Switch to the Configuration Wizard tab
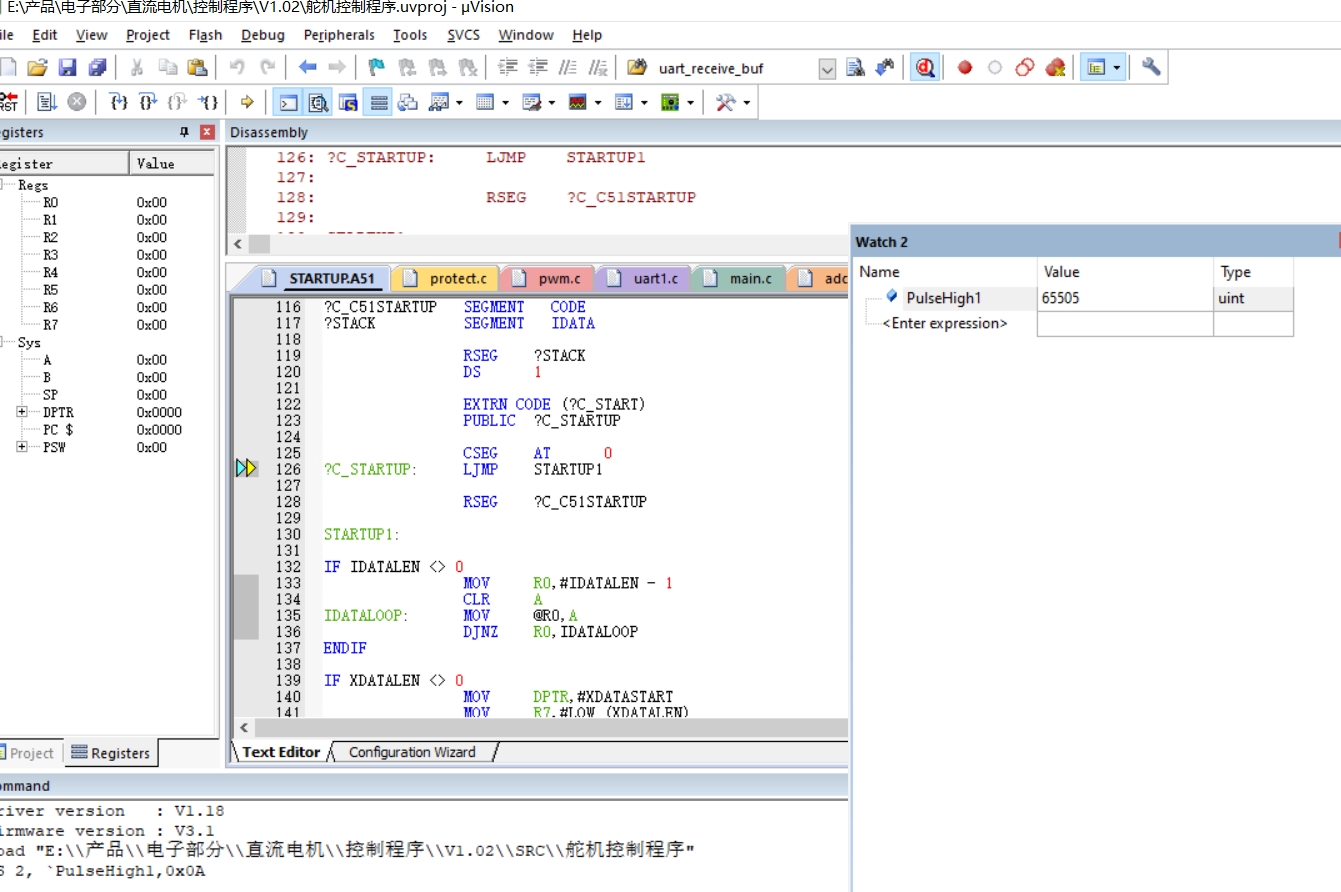The image size is (1341, 892). pos(412,752)
